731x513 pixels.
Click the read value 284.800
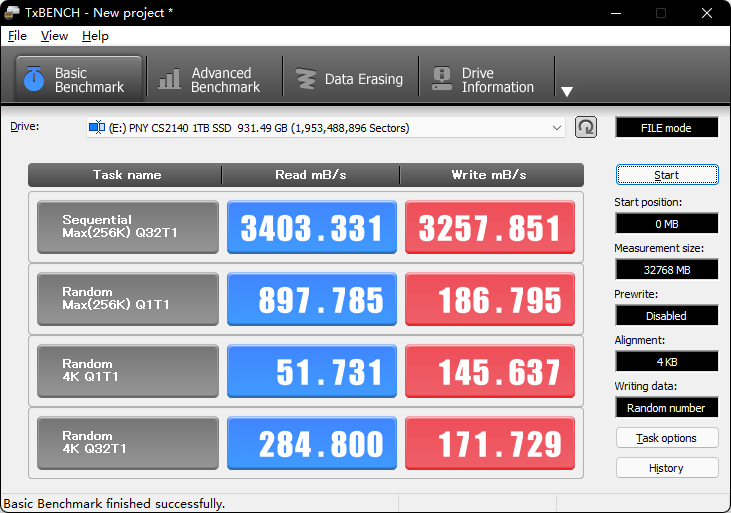(312, 443)
